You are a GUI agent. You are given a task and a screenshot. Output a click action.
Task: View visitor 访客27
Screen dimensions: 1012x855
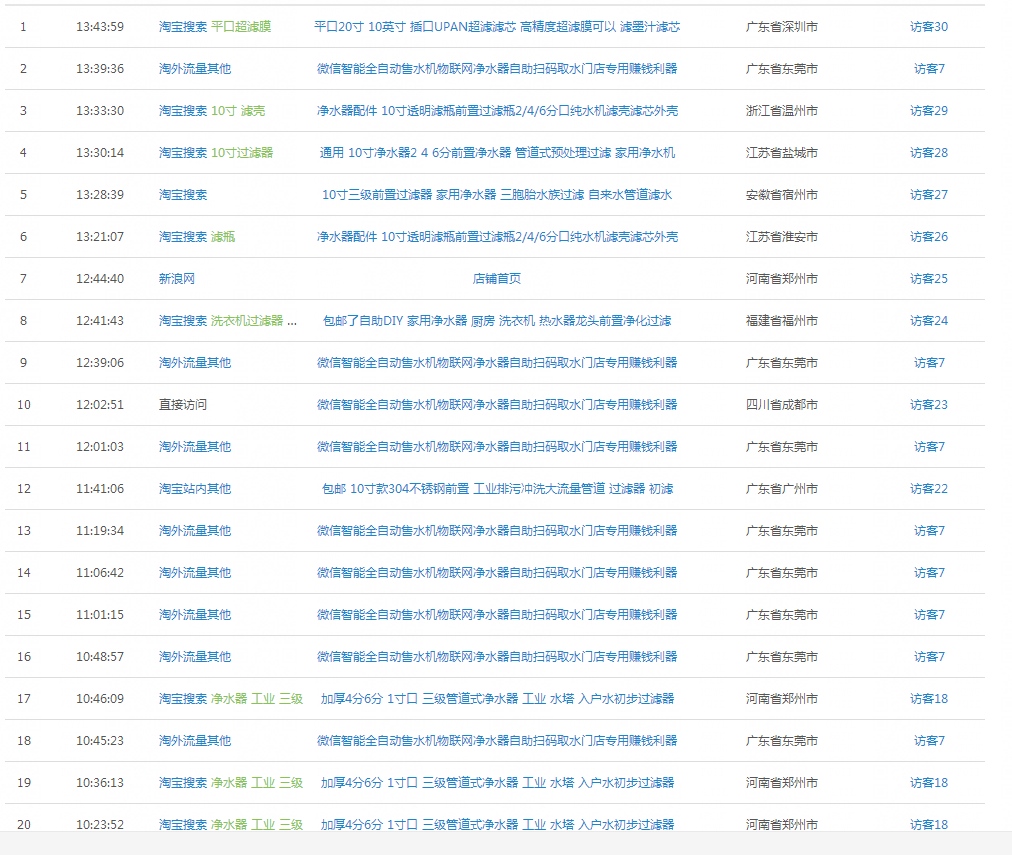pos(929,194)
